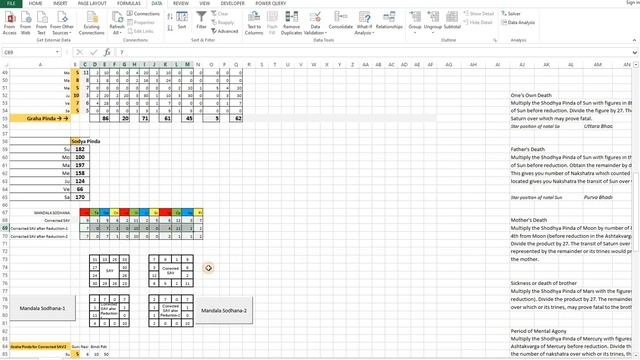This screenshot has width=640, height=360.
Task: Click the Remove Duplicates icon
Action: 291,23
